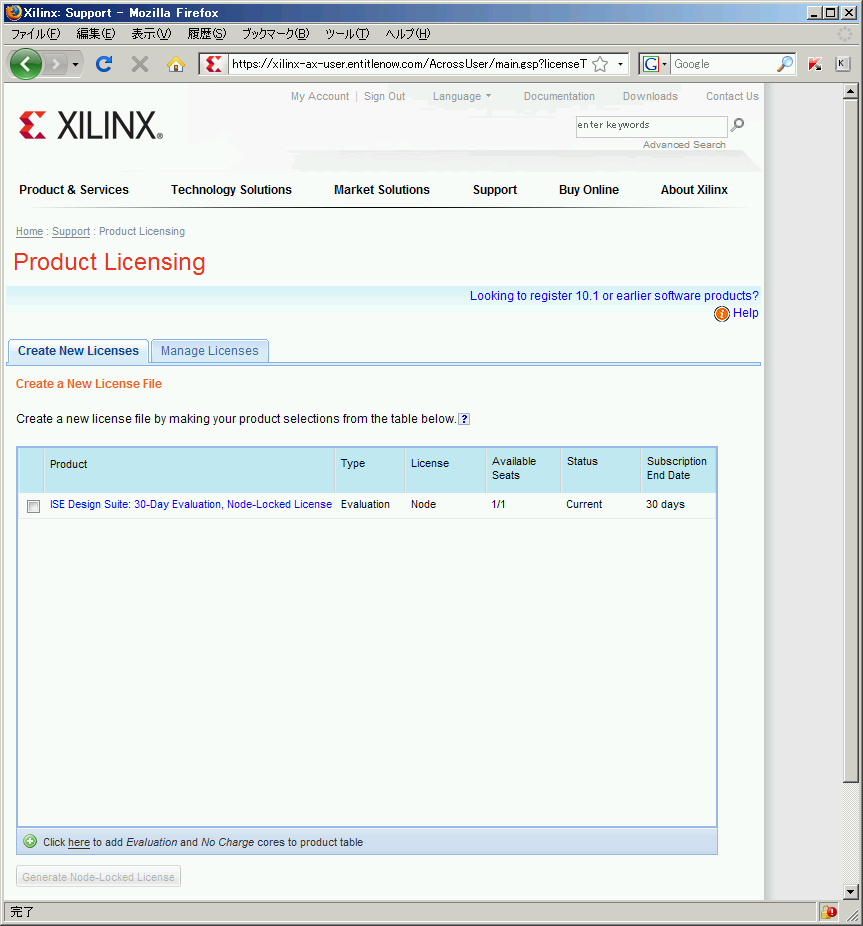Click the stop loading X icon
This screenshot has height=926, width=863.
[140, 64]
